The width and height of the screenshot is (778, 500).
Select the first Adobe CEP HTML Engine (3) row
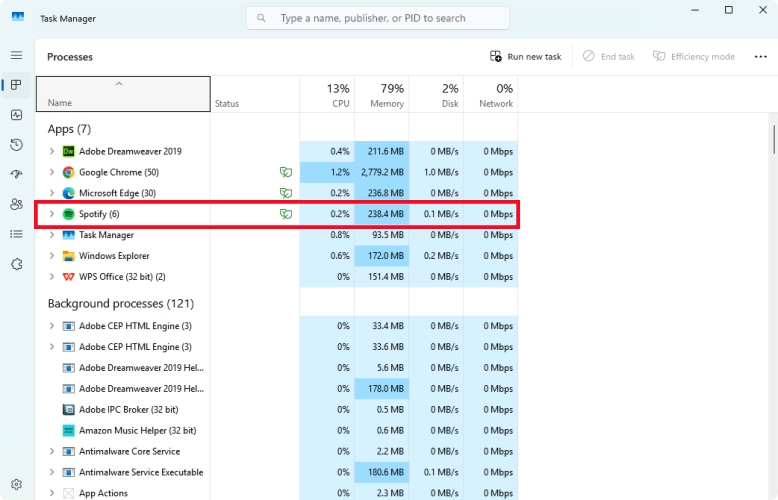[277, 326]
